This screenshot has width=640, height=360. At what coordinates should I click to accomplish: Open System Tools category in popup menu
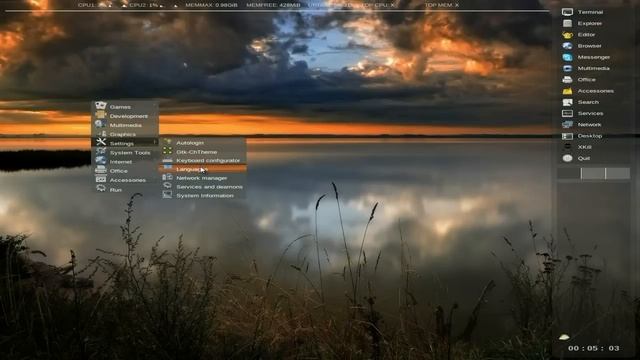click(125, 153)
